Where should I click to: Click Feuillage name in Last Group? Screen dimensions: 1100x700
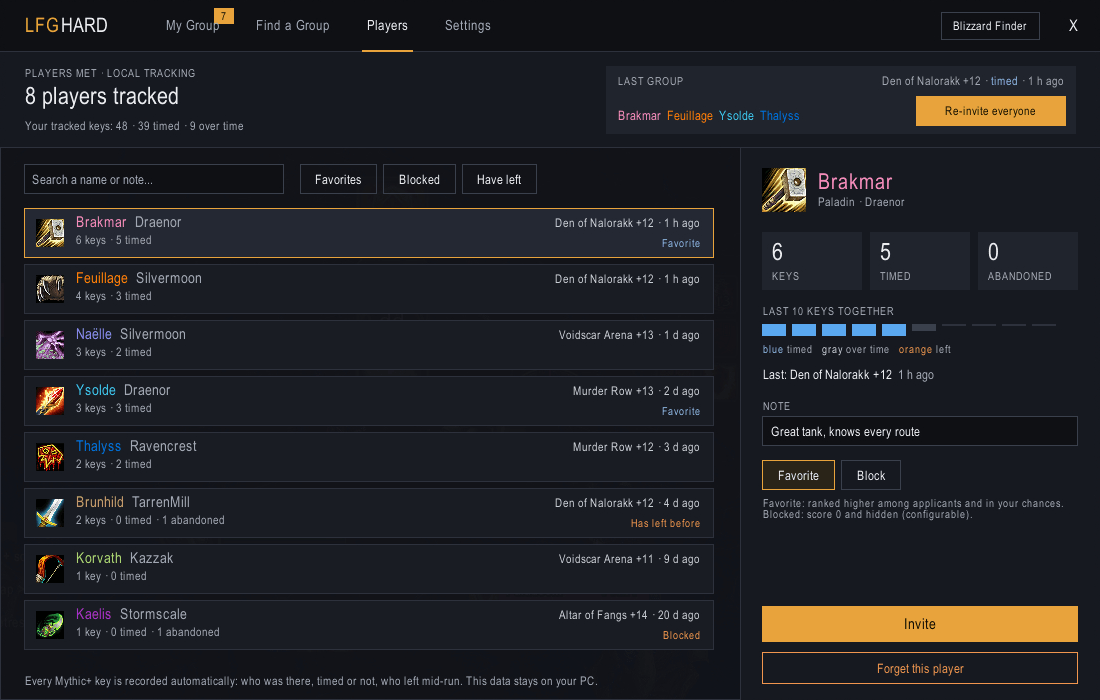(x=690, y=116)
